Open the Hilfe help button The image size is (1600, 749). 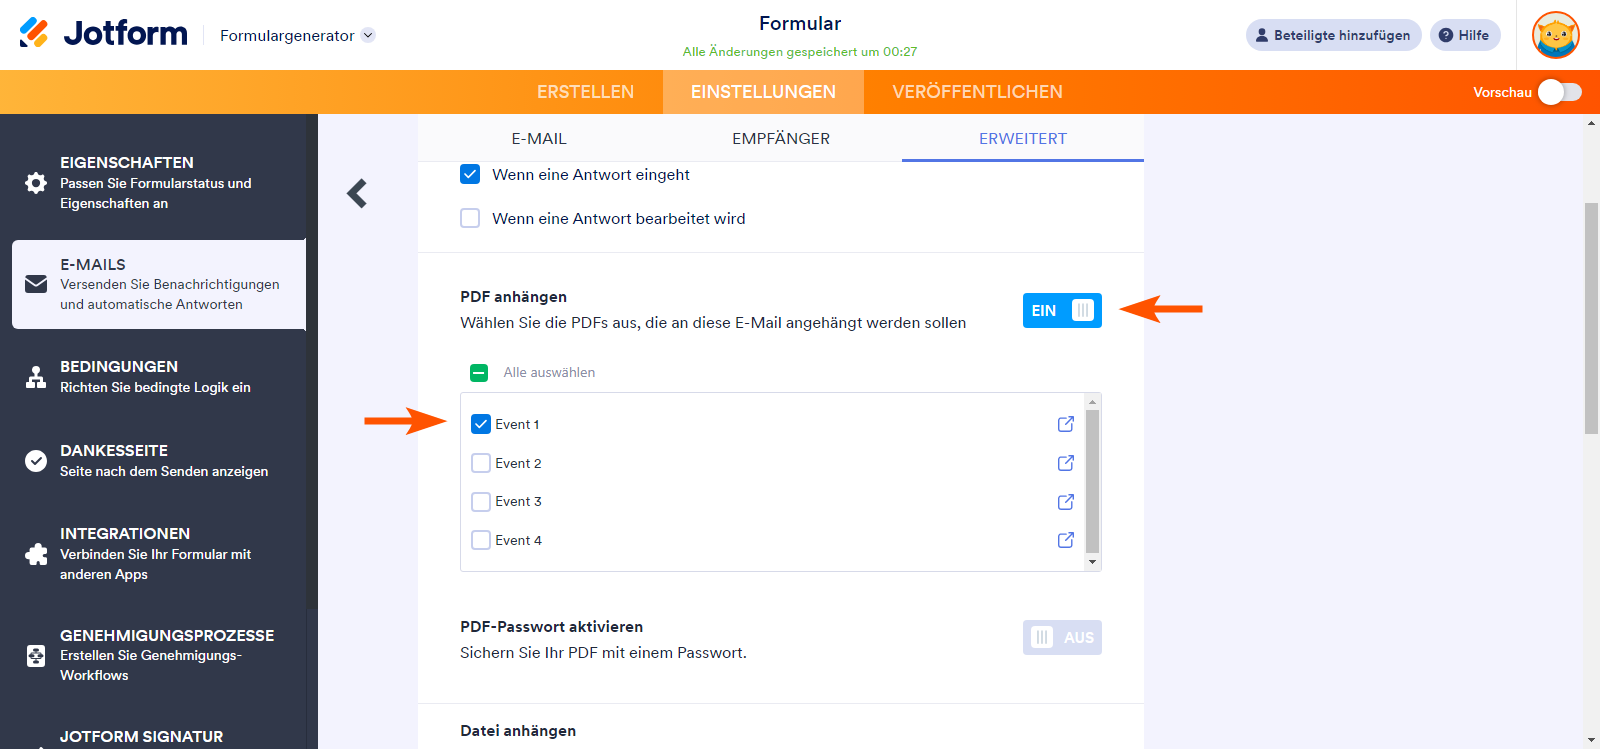1465,35
